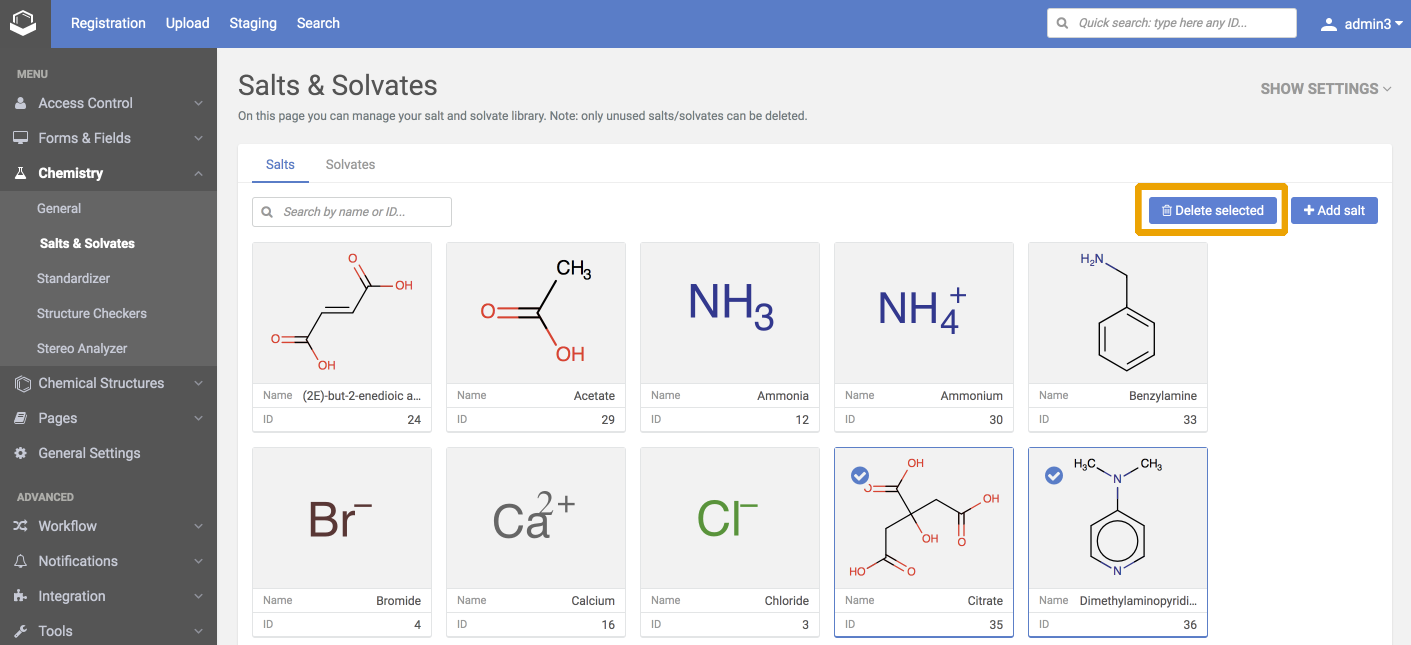Click the app logo in top-left corner

click(23, 23)
